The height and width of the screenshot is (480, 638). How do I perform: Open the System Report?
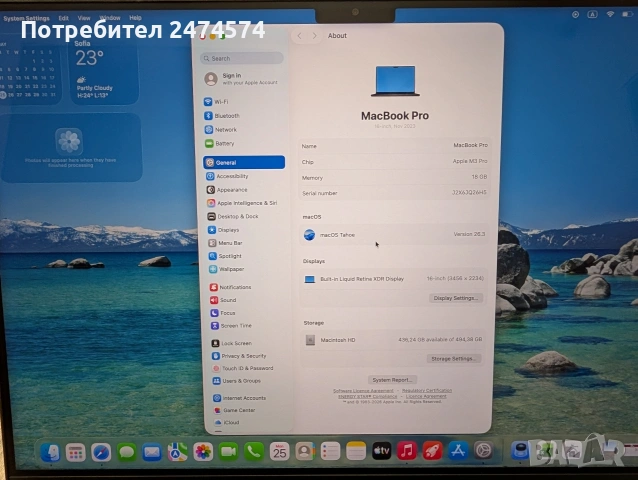coord(392,380)
